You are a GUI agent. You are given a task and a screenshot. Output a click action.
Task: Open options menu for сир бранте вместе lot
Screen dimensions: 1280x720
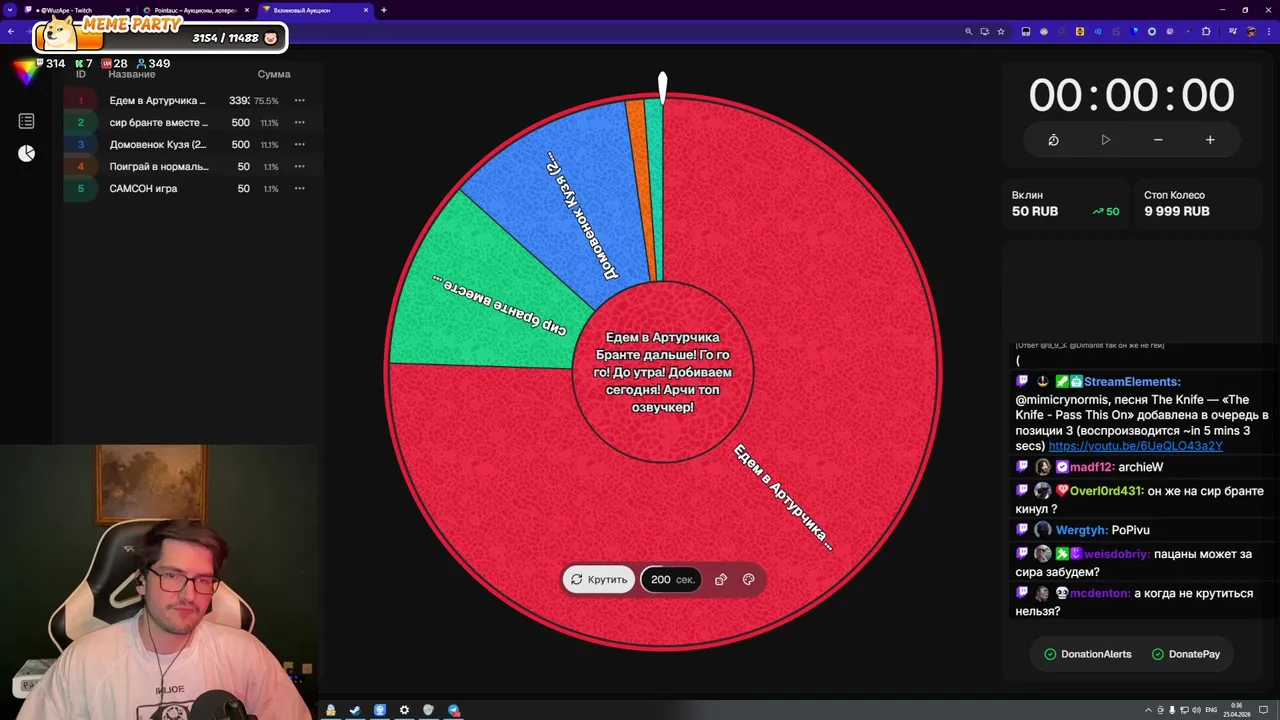299,123
